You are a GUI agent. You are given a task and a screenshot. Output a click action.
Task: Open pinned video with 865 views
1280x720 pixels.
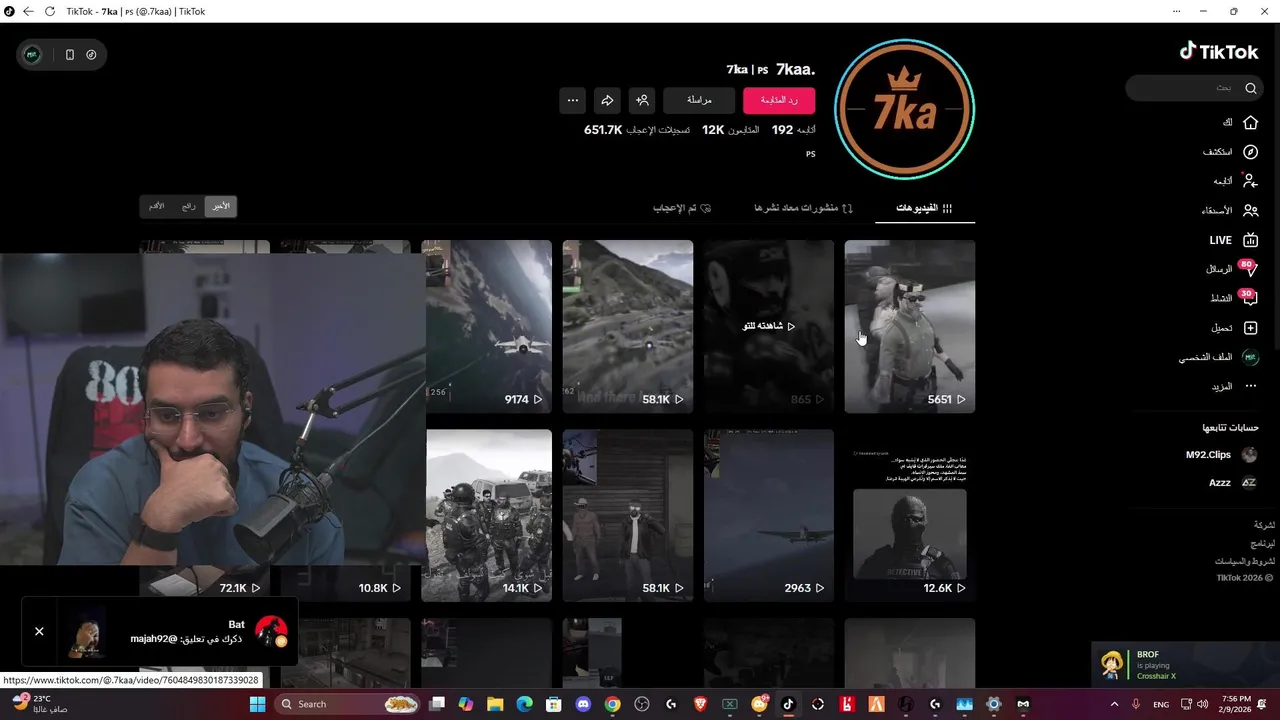point(769,326)
